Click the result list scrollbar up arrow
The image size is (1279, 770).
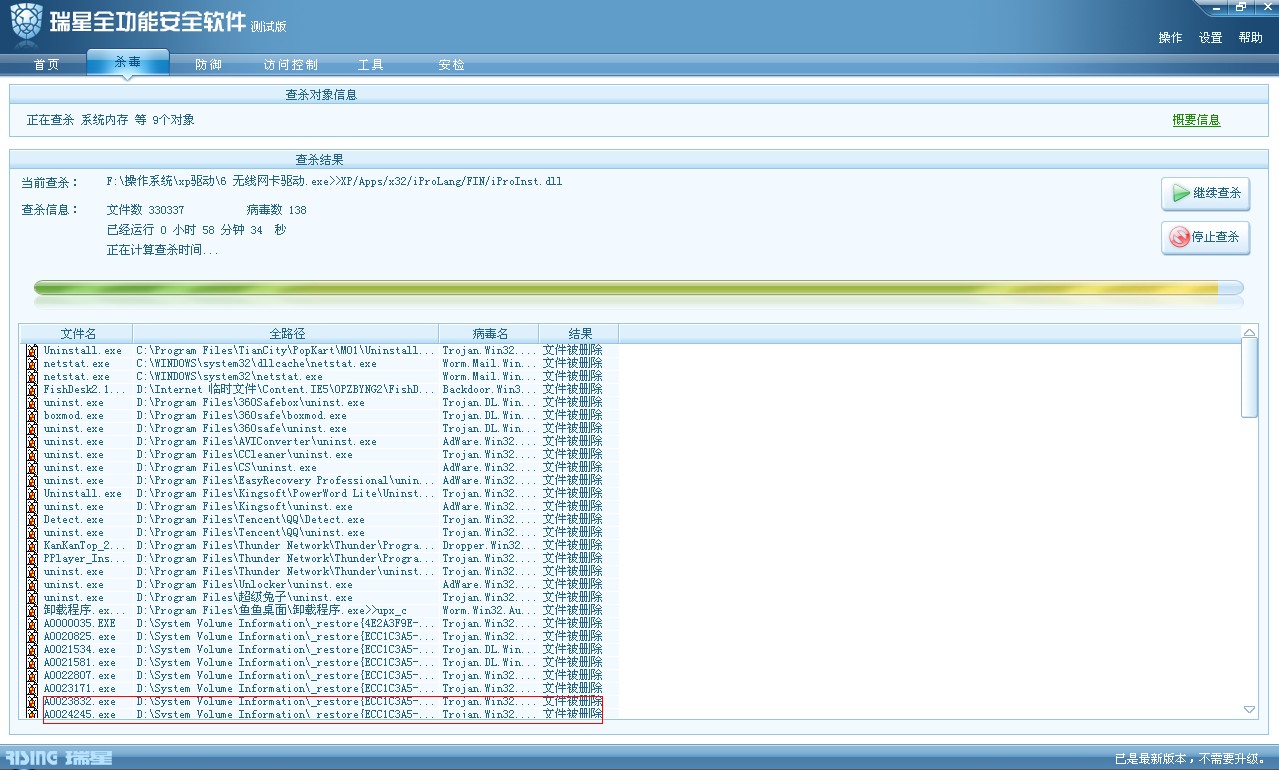(x=1250, y=332)
